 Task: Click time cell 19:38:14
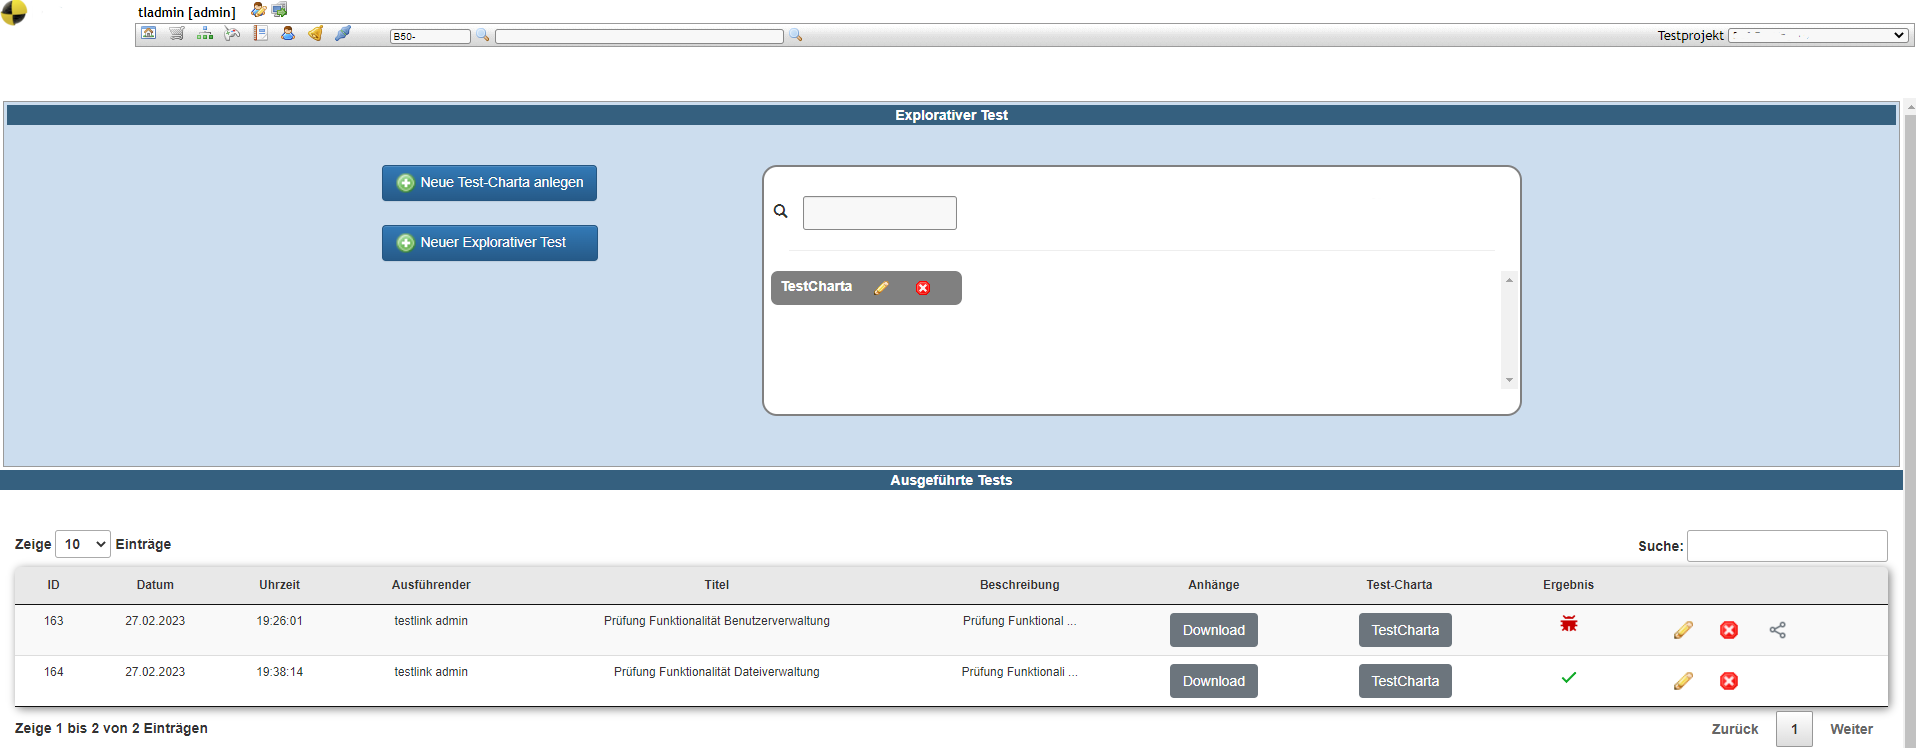[x=280, y=672]
